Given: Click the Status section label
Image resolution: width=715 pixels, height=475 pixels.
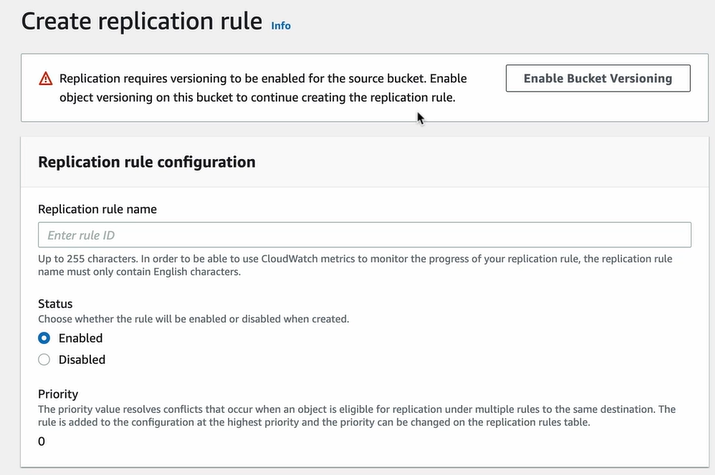Looking at the screenshot, I should (x=55, y=304).
